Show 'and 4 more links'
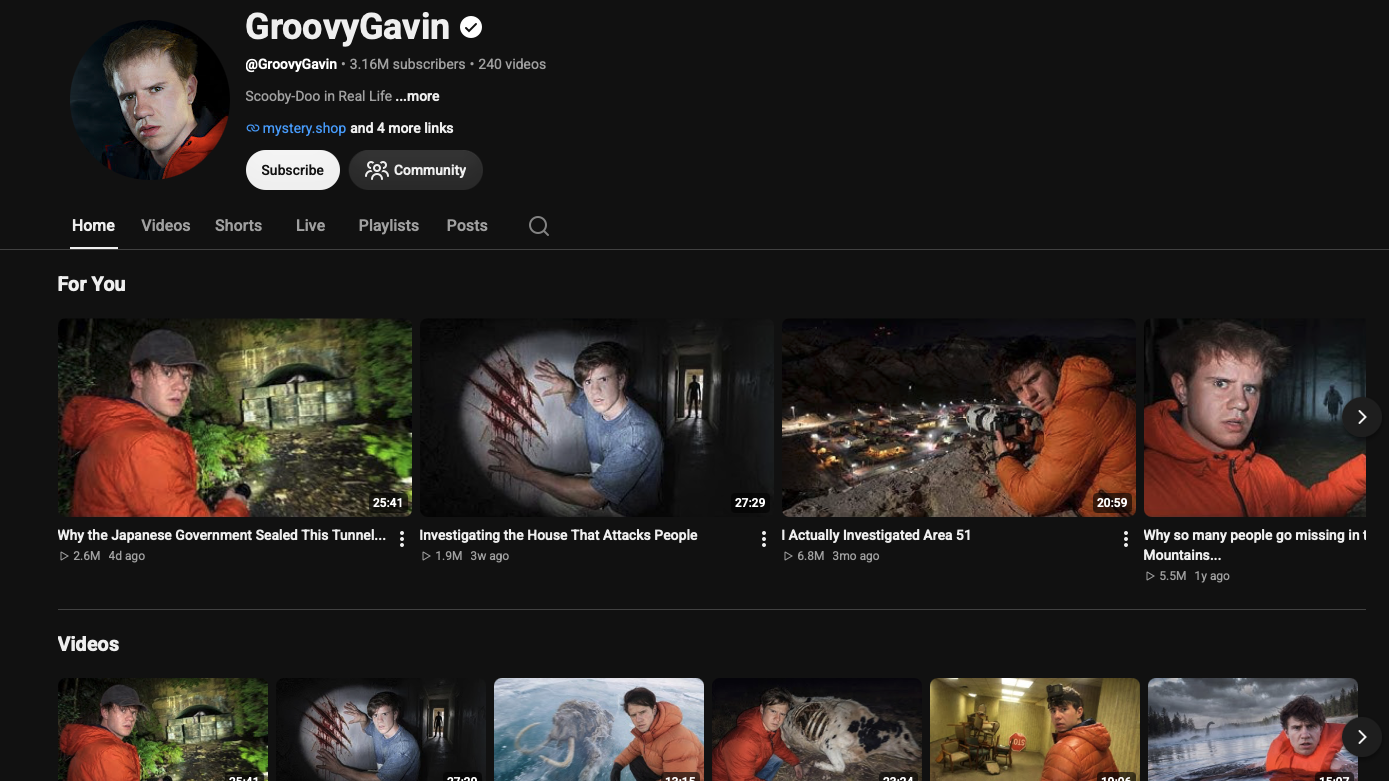The image size is (1389, 781). coord(401,128)
